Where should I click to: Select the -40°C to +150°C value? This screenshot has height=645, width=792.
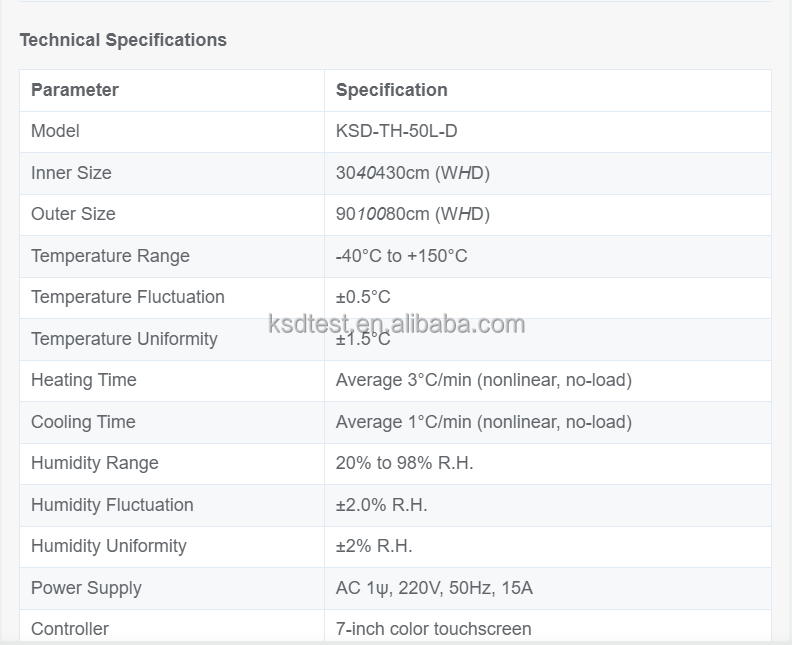tap(401, 256)
